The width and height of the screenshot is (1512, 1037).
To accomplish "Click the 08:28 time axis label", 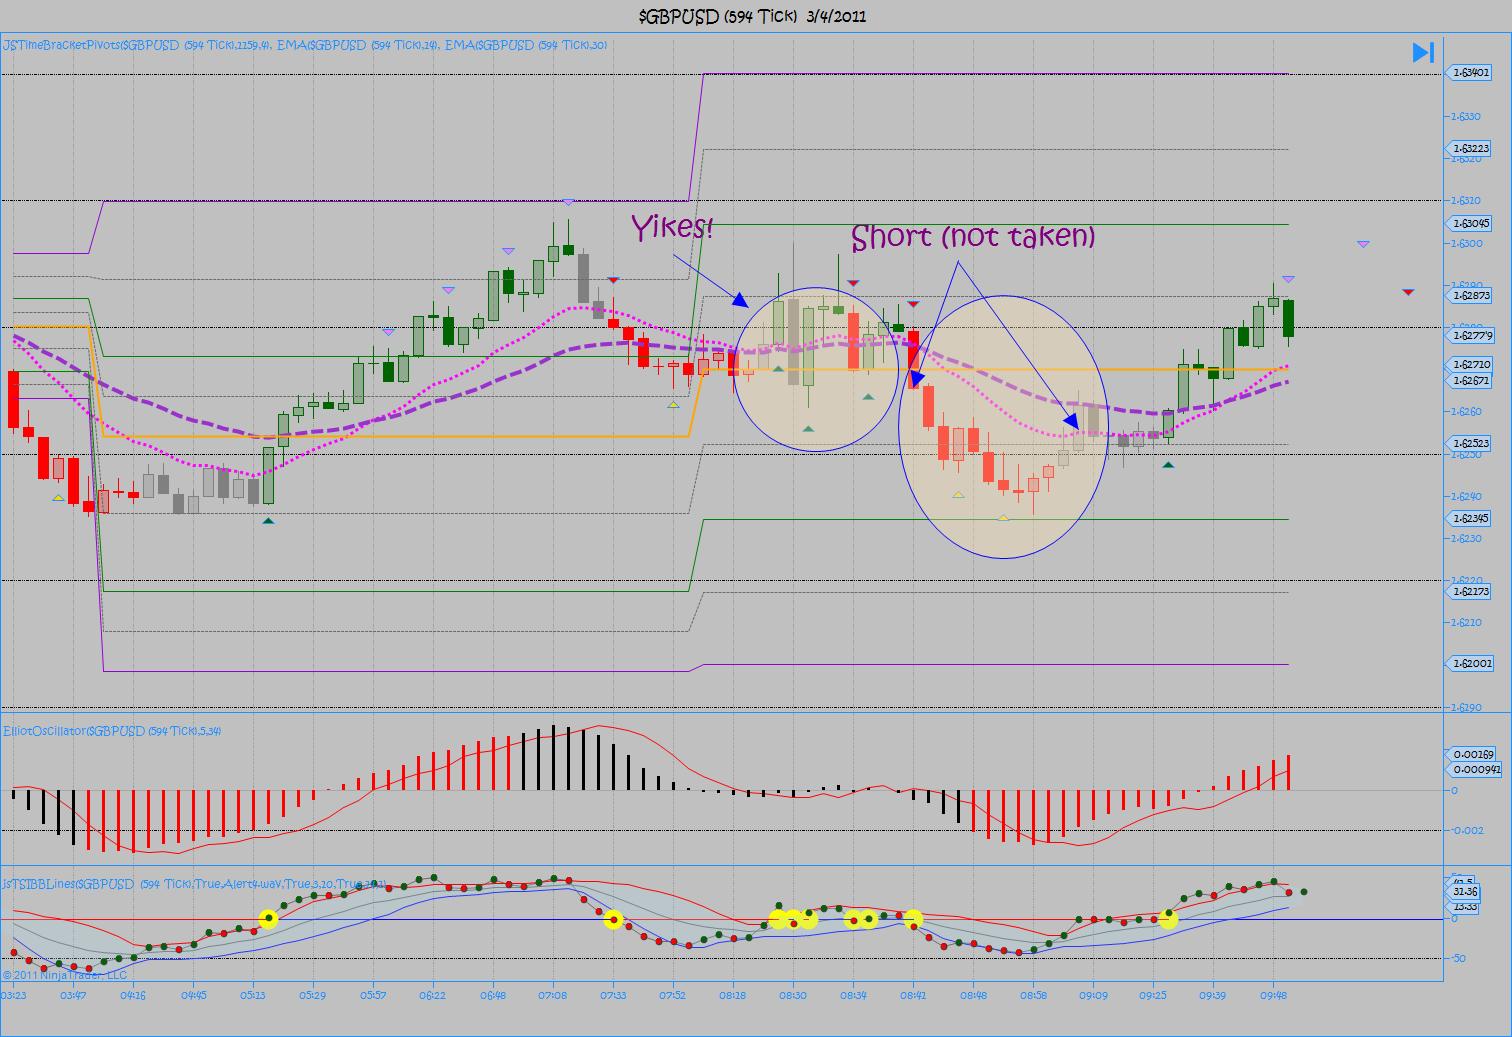I will pos(732,995).
